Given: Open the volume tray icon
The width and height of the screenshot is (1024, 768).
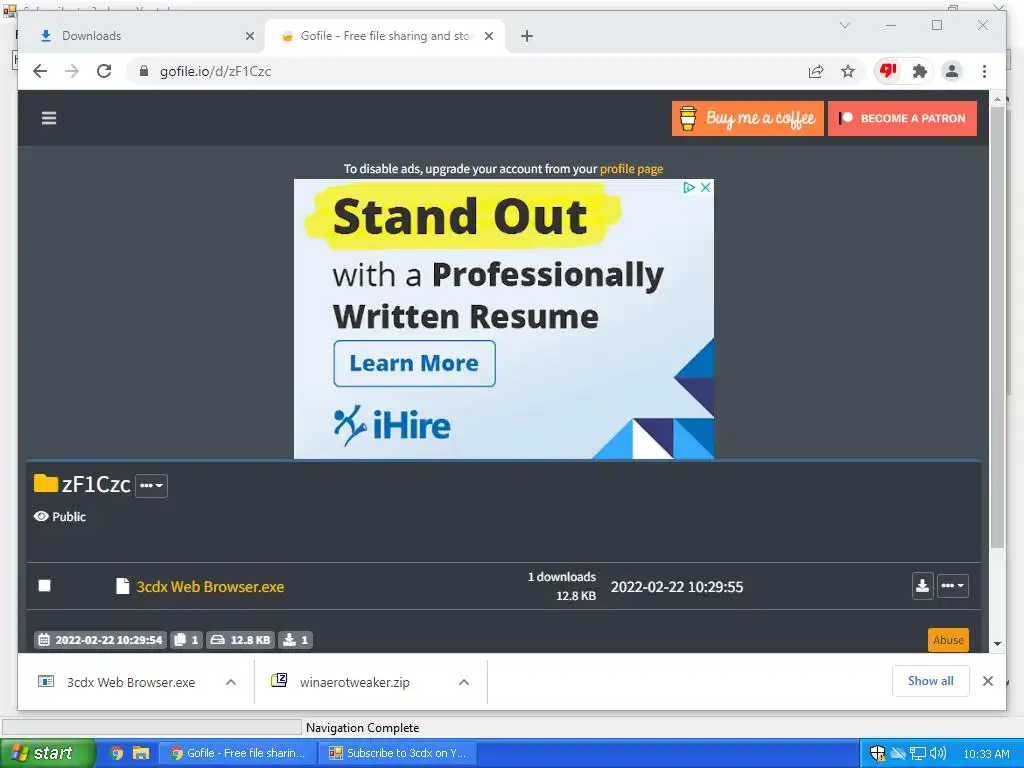Looking at the screenshot, I should [x=938, y=753].
